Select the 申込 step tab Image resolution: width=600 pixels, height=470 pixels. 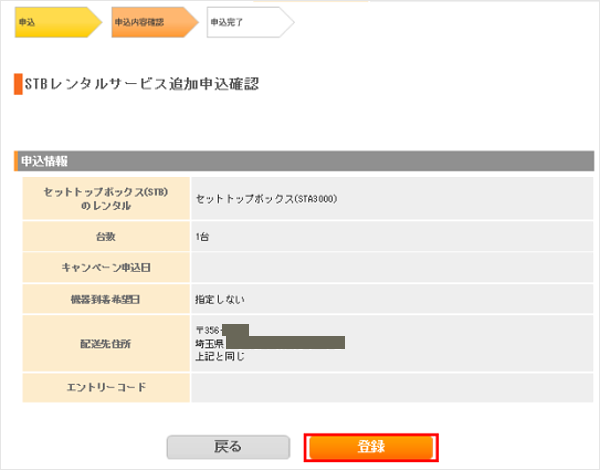click(52, 21)
